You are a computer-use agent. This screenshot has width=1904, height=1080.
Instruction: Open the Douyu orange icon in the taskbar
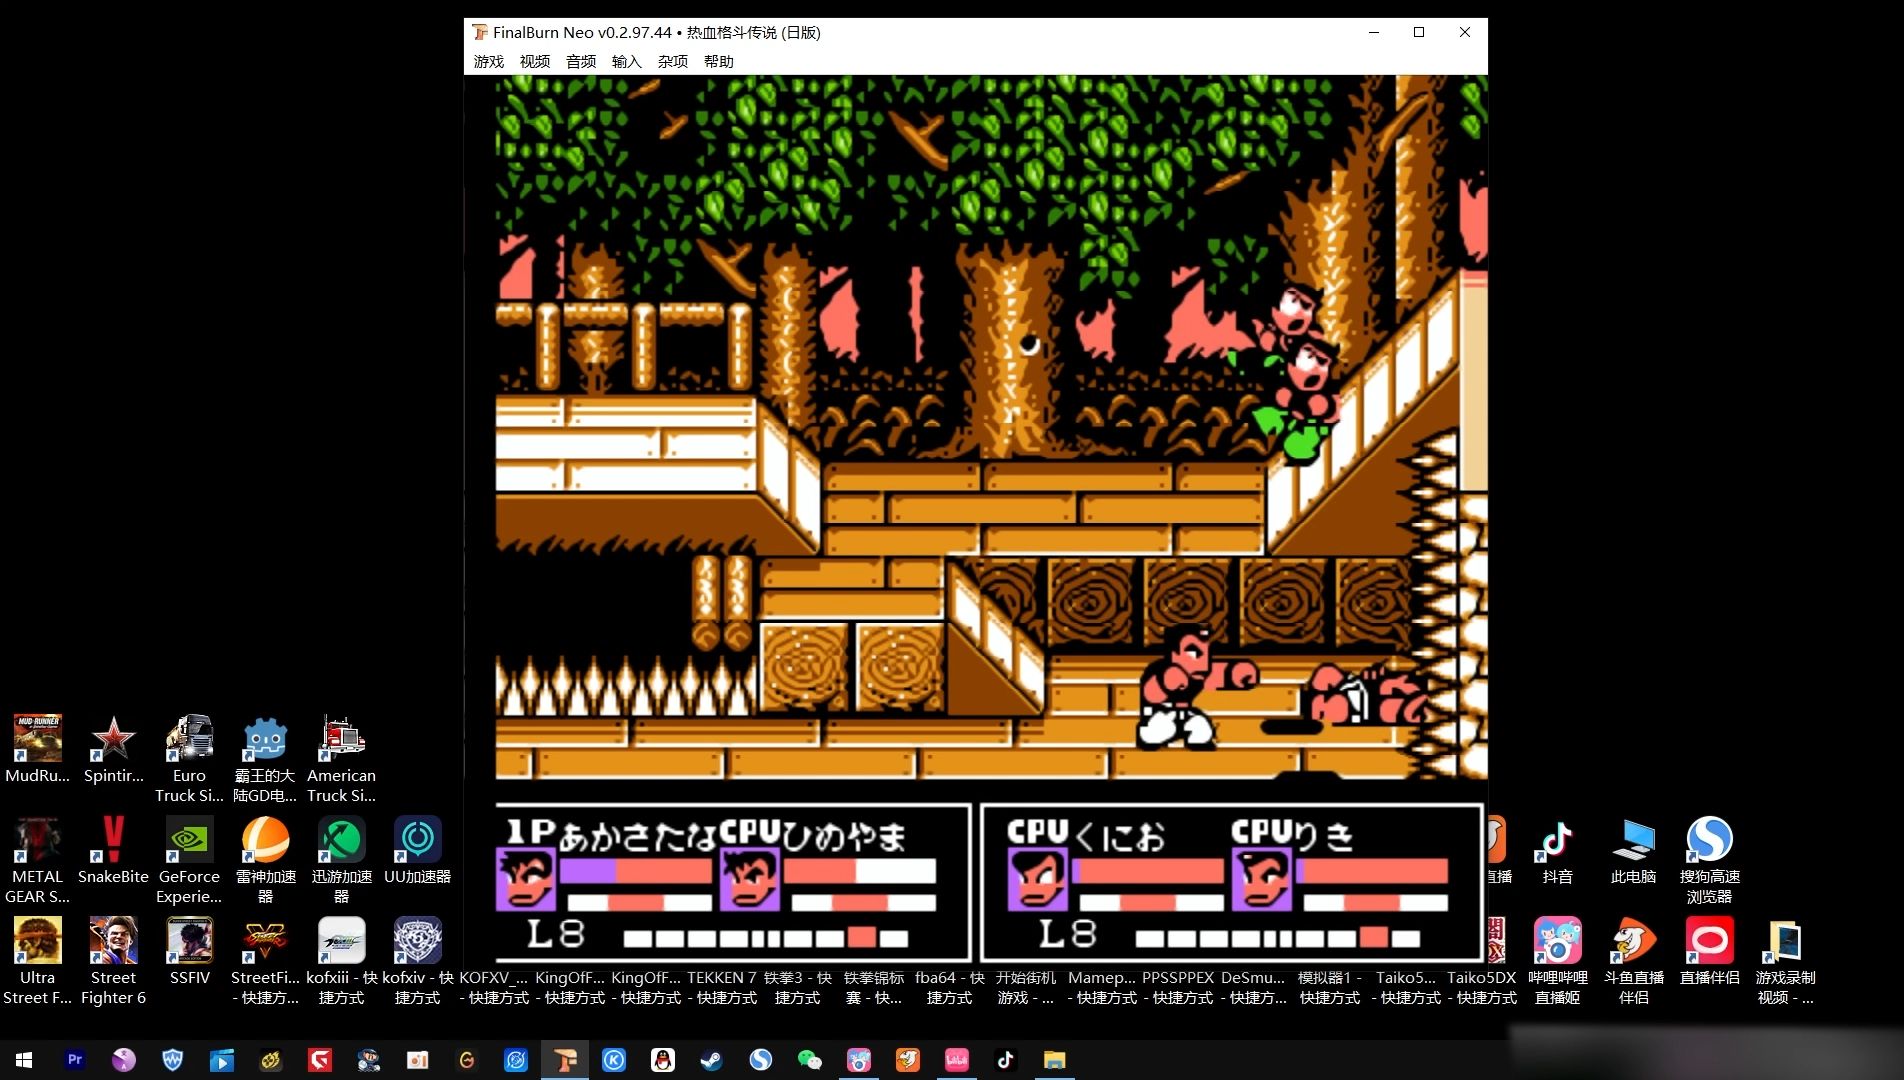point(908,1060)
